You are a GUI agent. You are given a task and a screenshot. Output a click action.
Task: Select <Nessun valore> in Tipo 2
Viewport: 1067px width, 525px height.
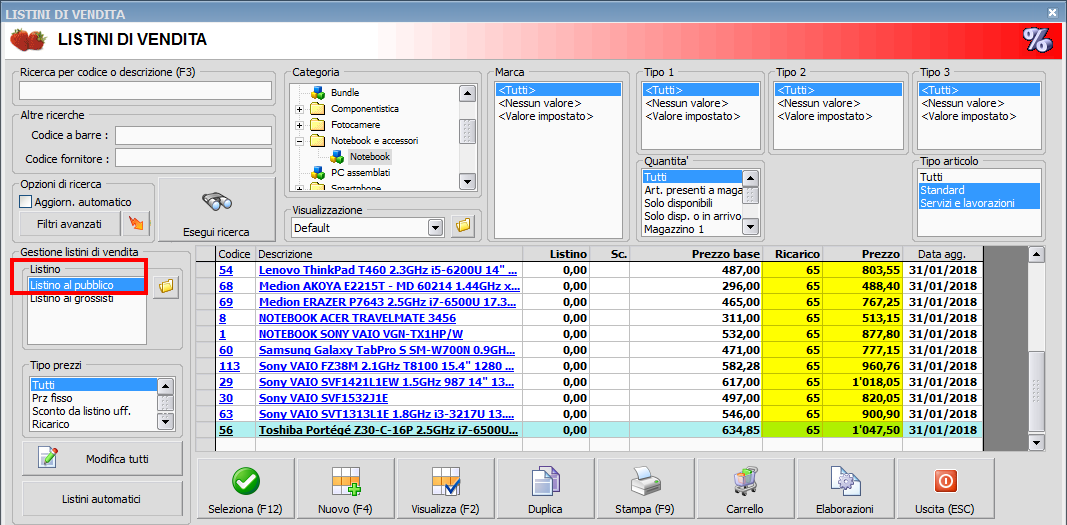(x=819, y=103)
